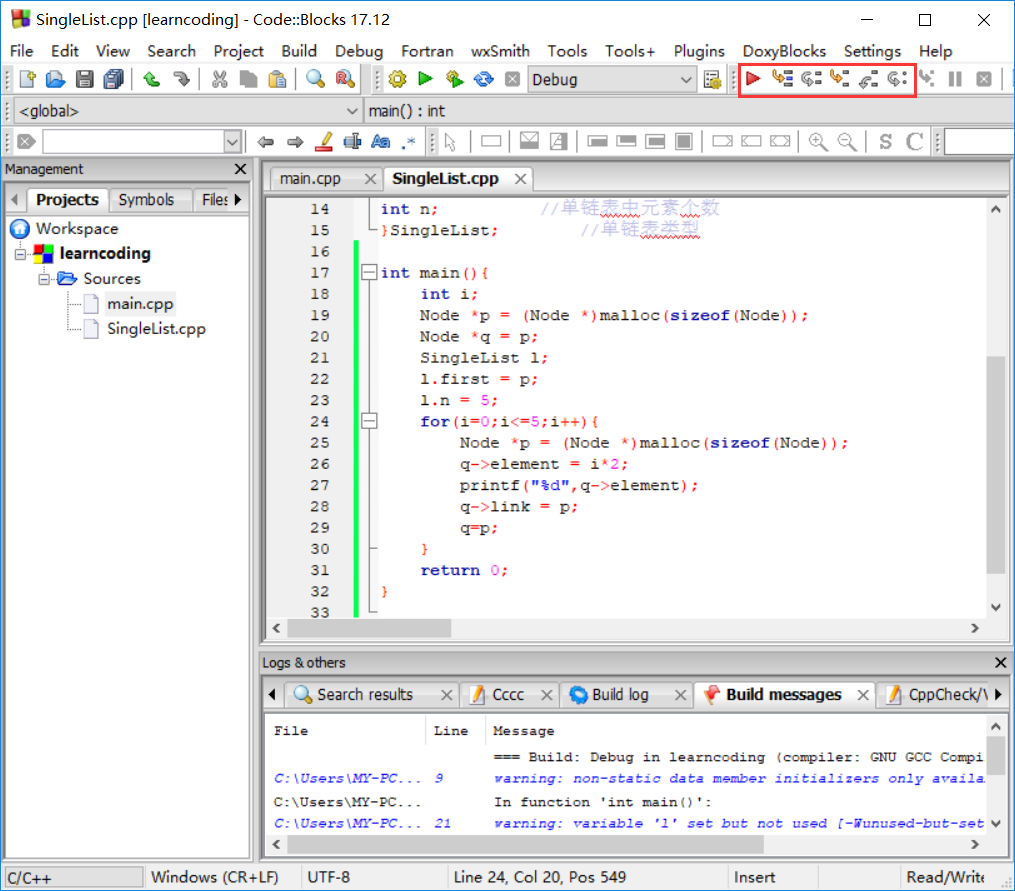
Task: Collapse the learncoding project tree node
Action: [20, 254]
